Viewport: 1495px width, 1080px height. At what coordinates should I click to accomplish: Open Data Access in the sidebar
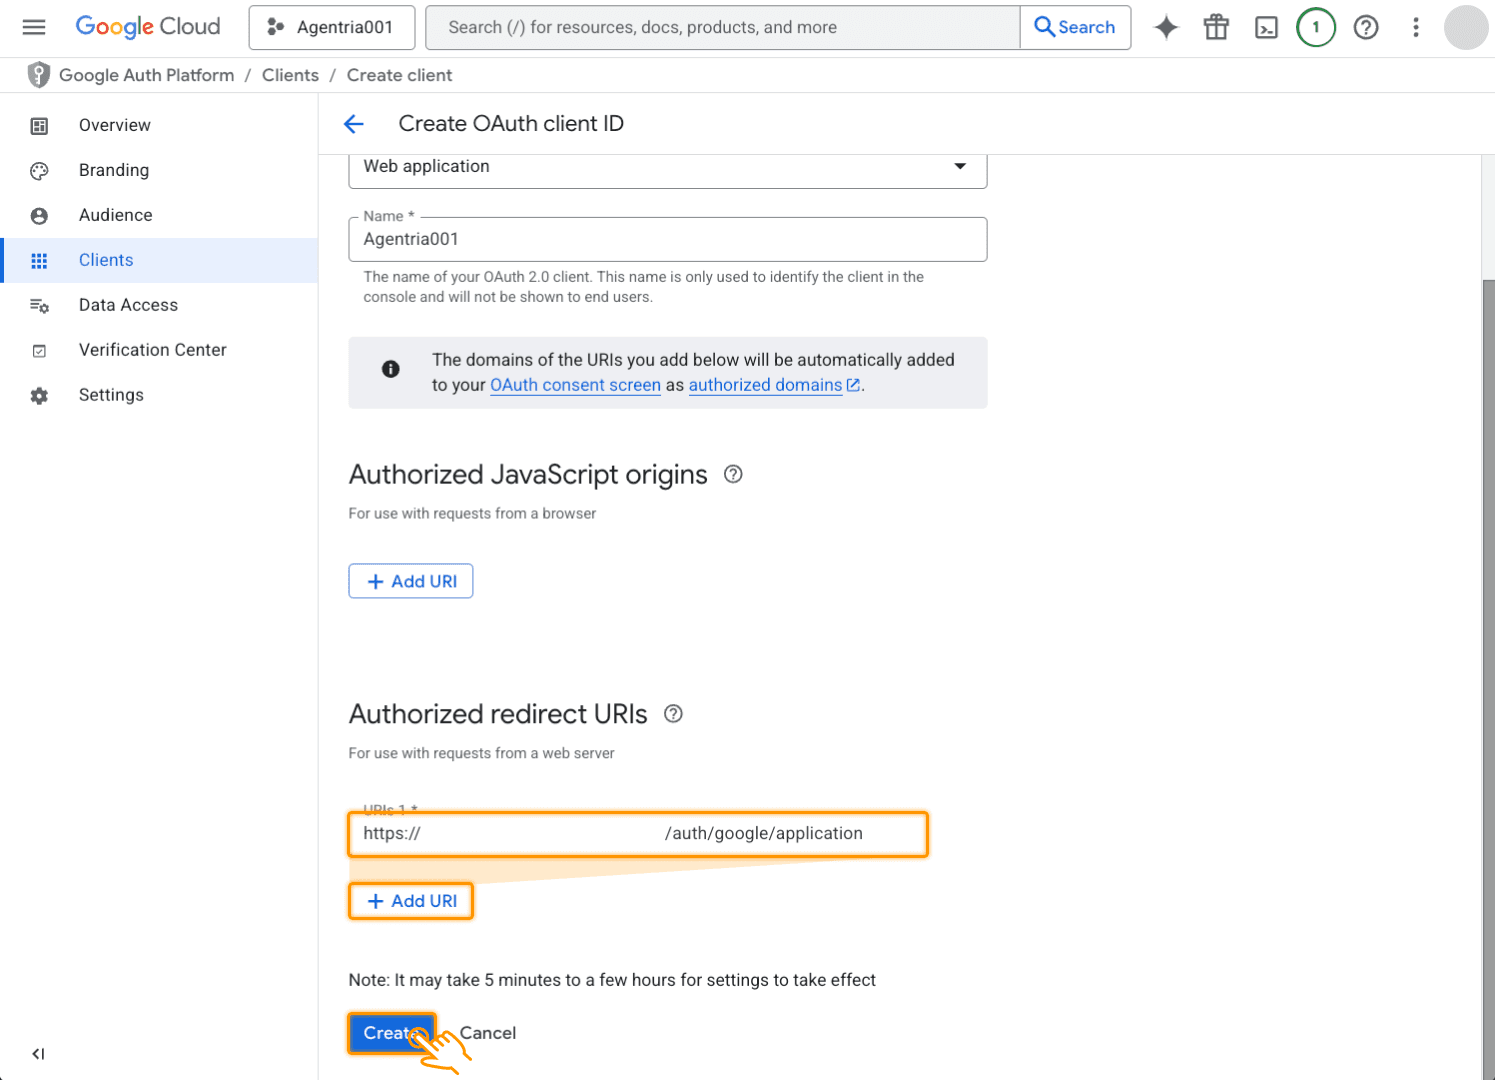click(159, 305)
